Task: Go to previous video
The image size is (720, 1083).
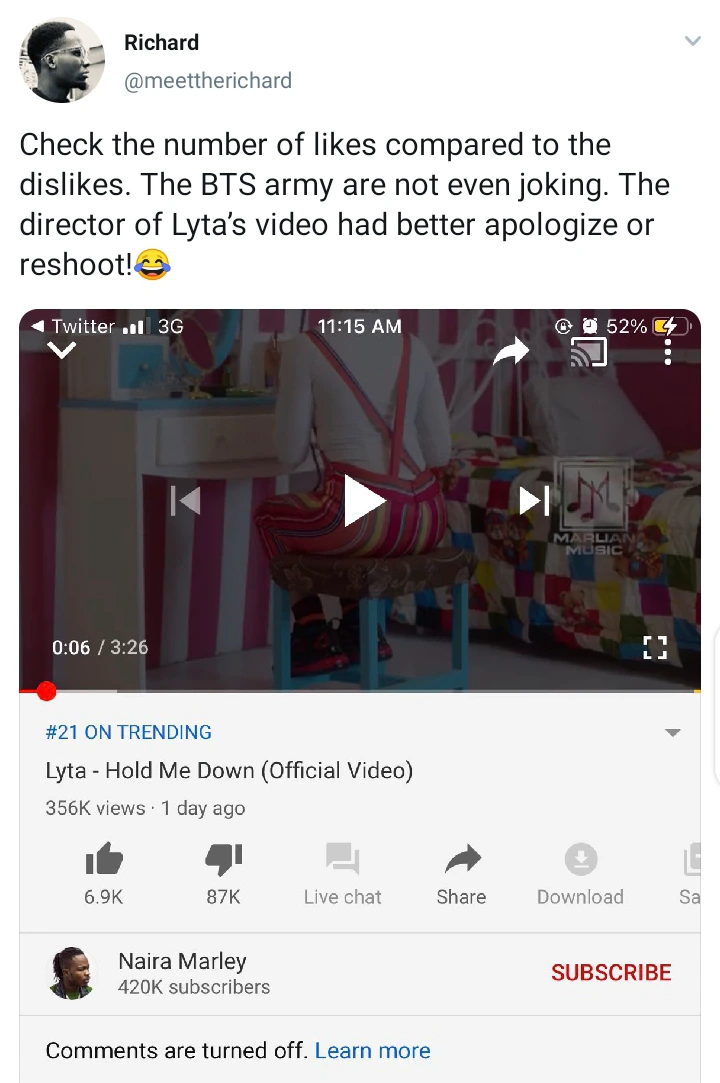Action: 186,500
